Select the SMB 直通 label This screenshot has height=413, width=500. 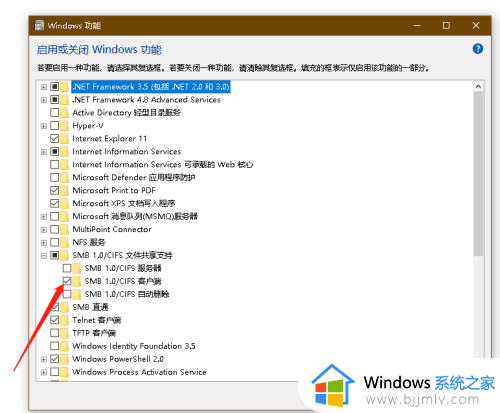coord(90,307)
